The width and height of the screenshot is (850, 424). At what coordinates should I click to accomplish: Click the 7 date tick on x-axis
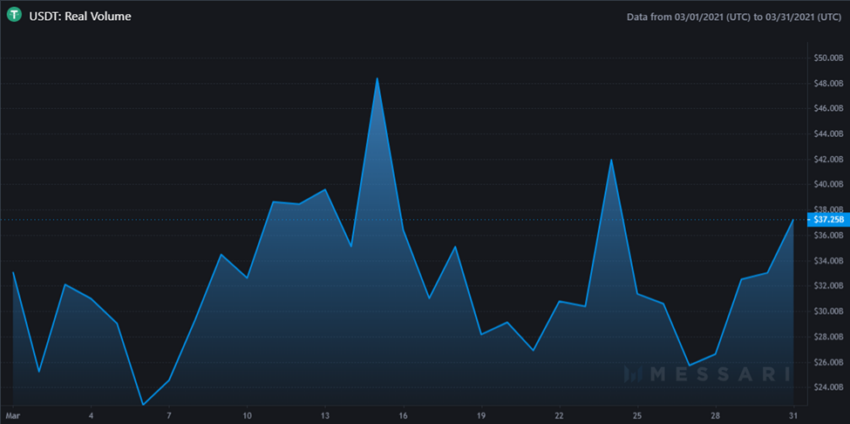pyautogui.click(x=169, y=416)
